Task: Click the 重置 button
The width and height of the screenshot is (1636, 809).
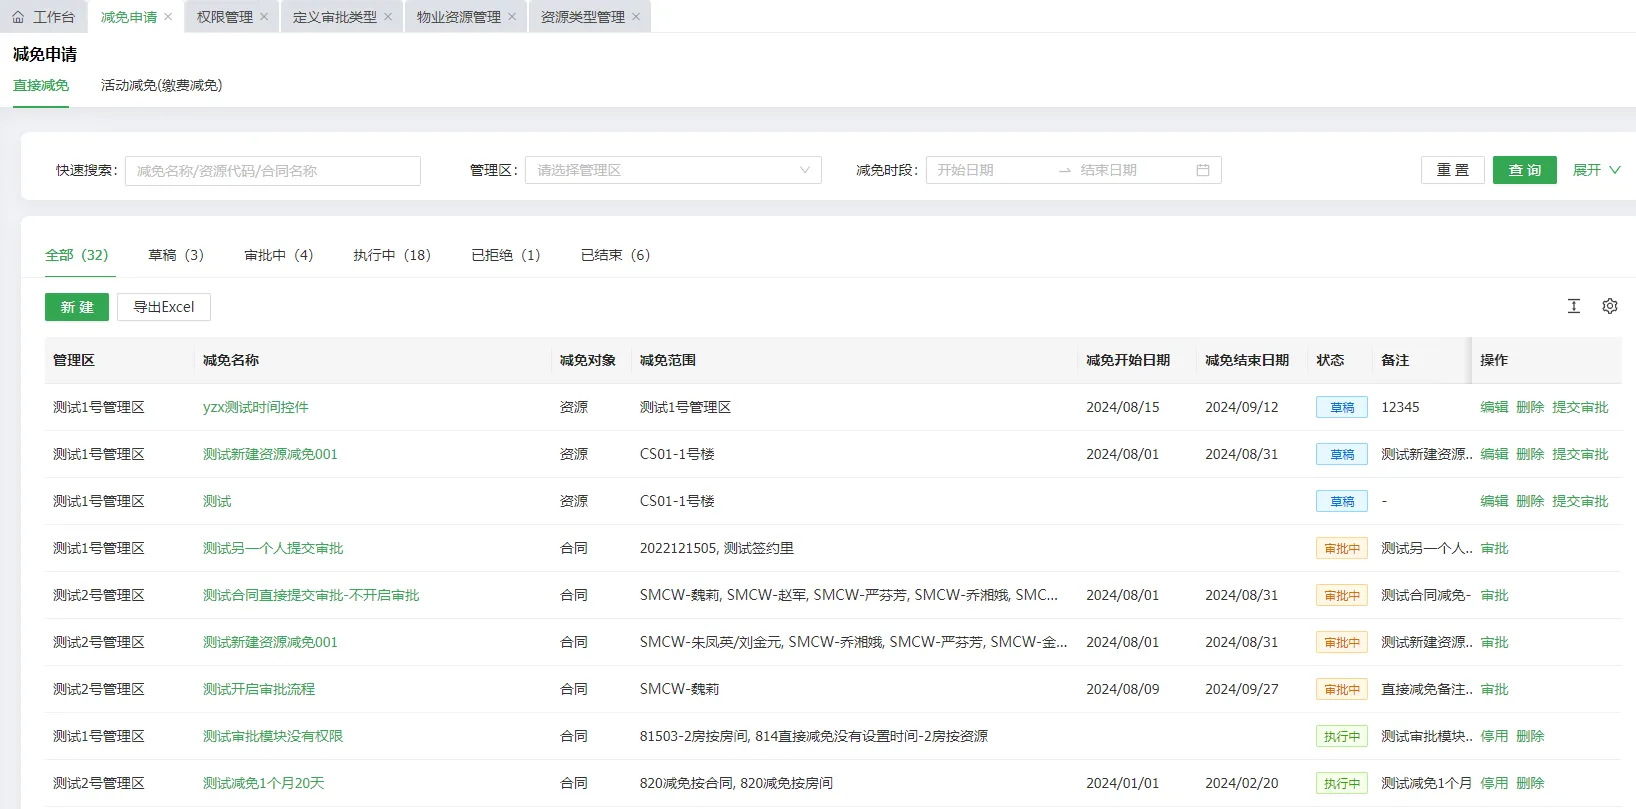Action: 1453,170
